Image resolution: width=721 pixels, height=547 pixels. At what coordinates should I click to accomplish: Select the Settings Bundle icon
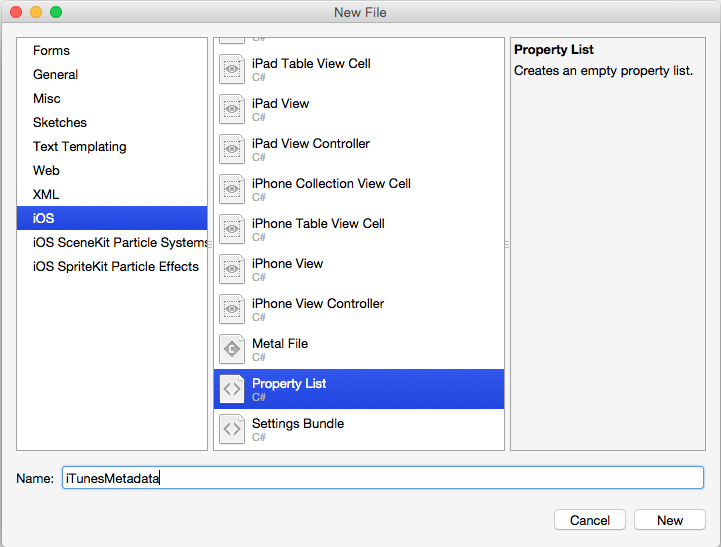click(x=232, y=429)
